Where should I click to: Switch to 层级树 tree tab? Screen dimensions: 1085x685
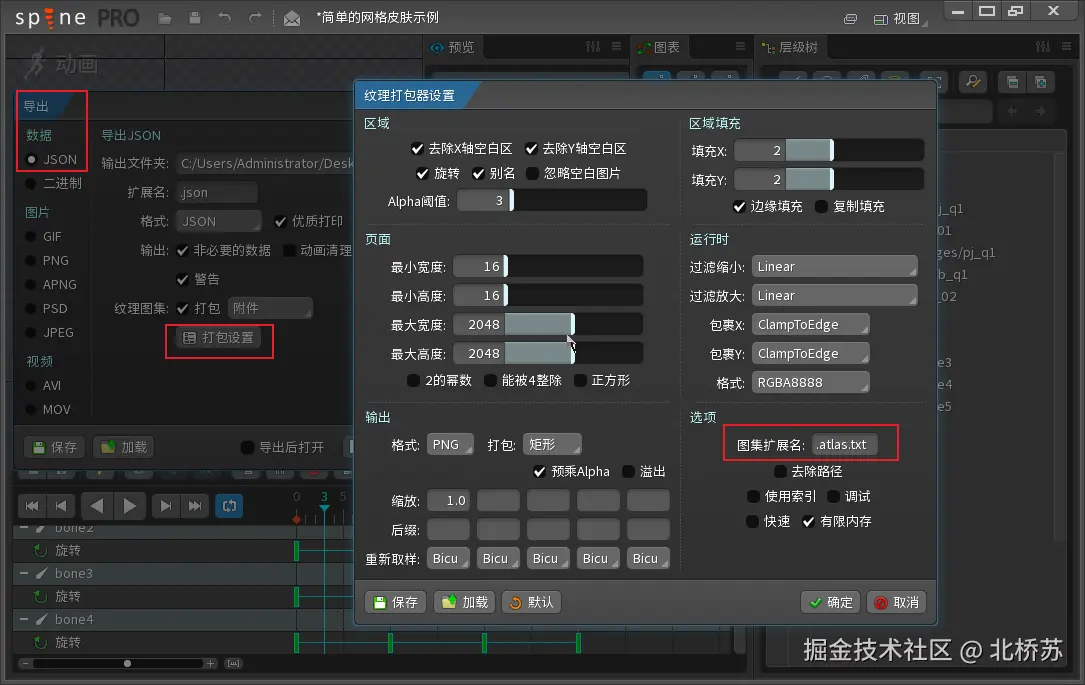pyautogui.click(x=790, y=47)
